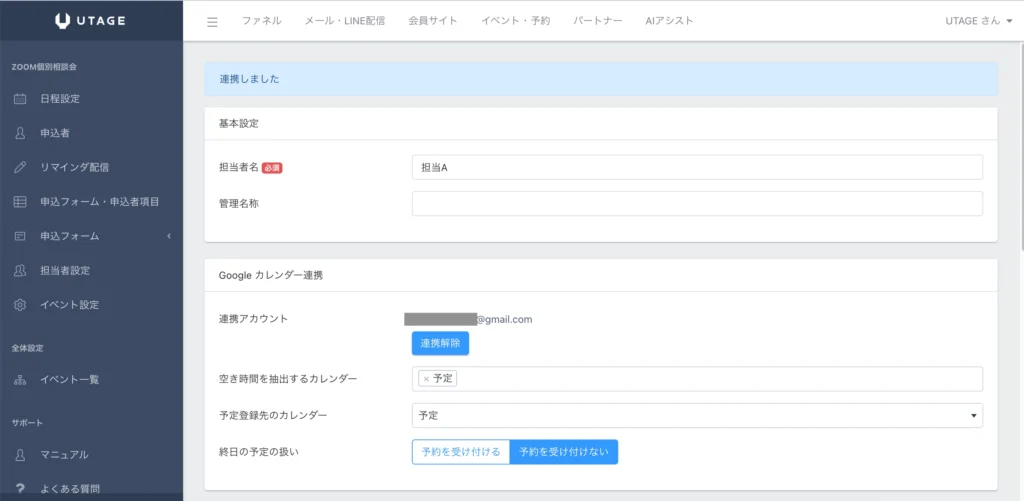Screen dimensions: 1024x501
Task: Open よくある質問 in sidebar
Action: [x=69, y=489]
